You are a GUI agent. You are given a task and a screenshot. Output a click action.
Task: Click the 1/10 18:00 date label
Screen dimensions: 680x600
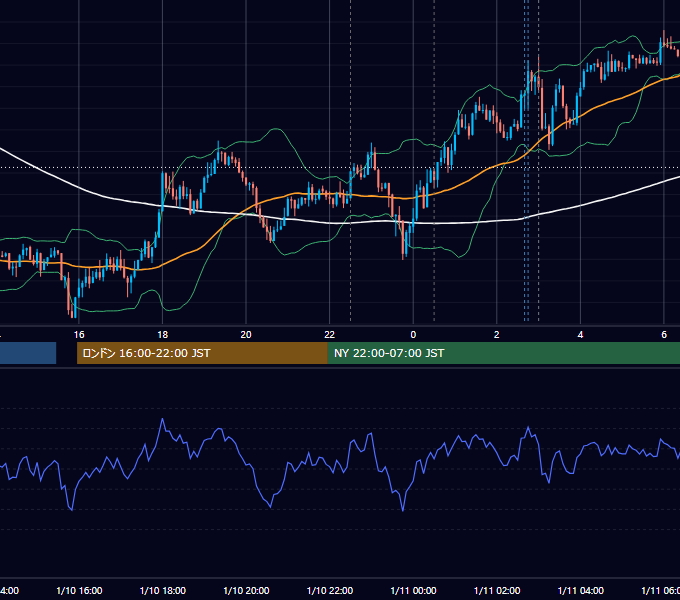[163, 591]
